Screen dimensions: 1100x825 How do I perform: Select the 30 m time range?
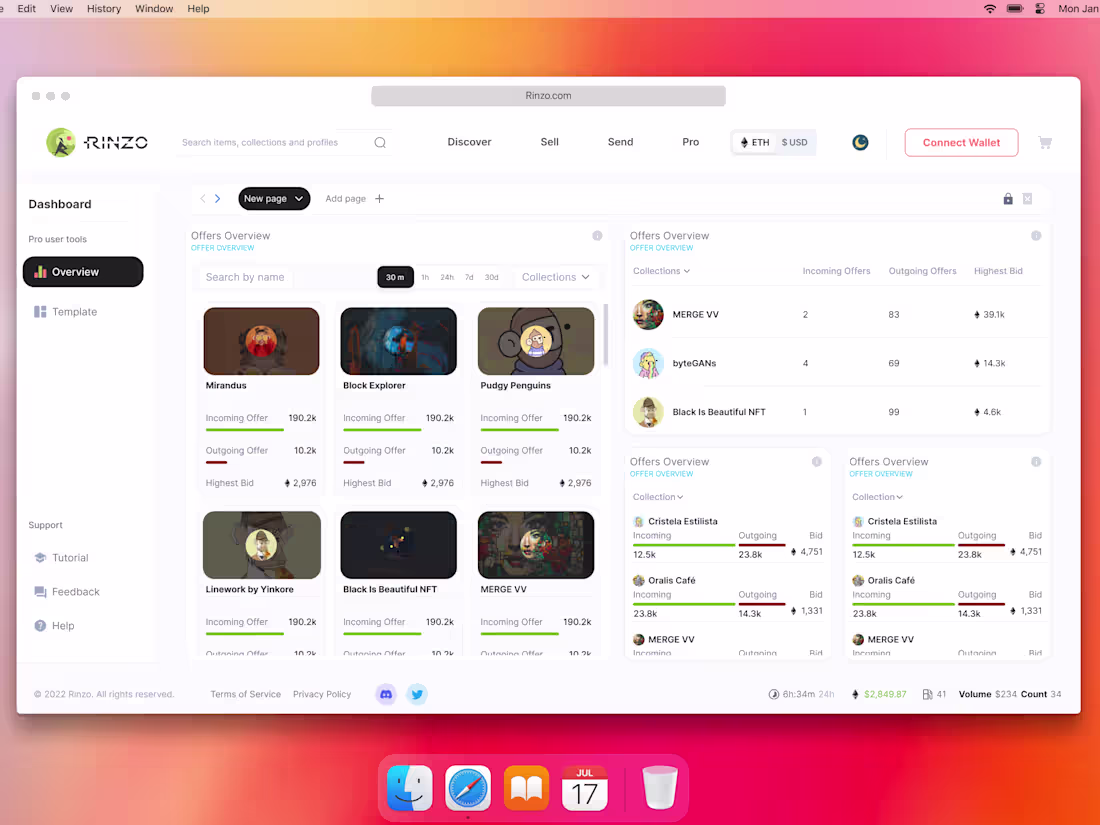[x=395, y=277]
